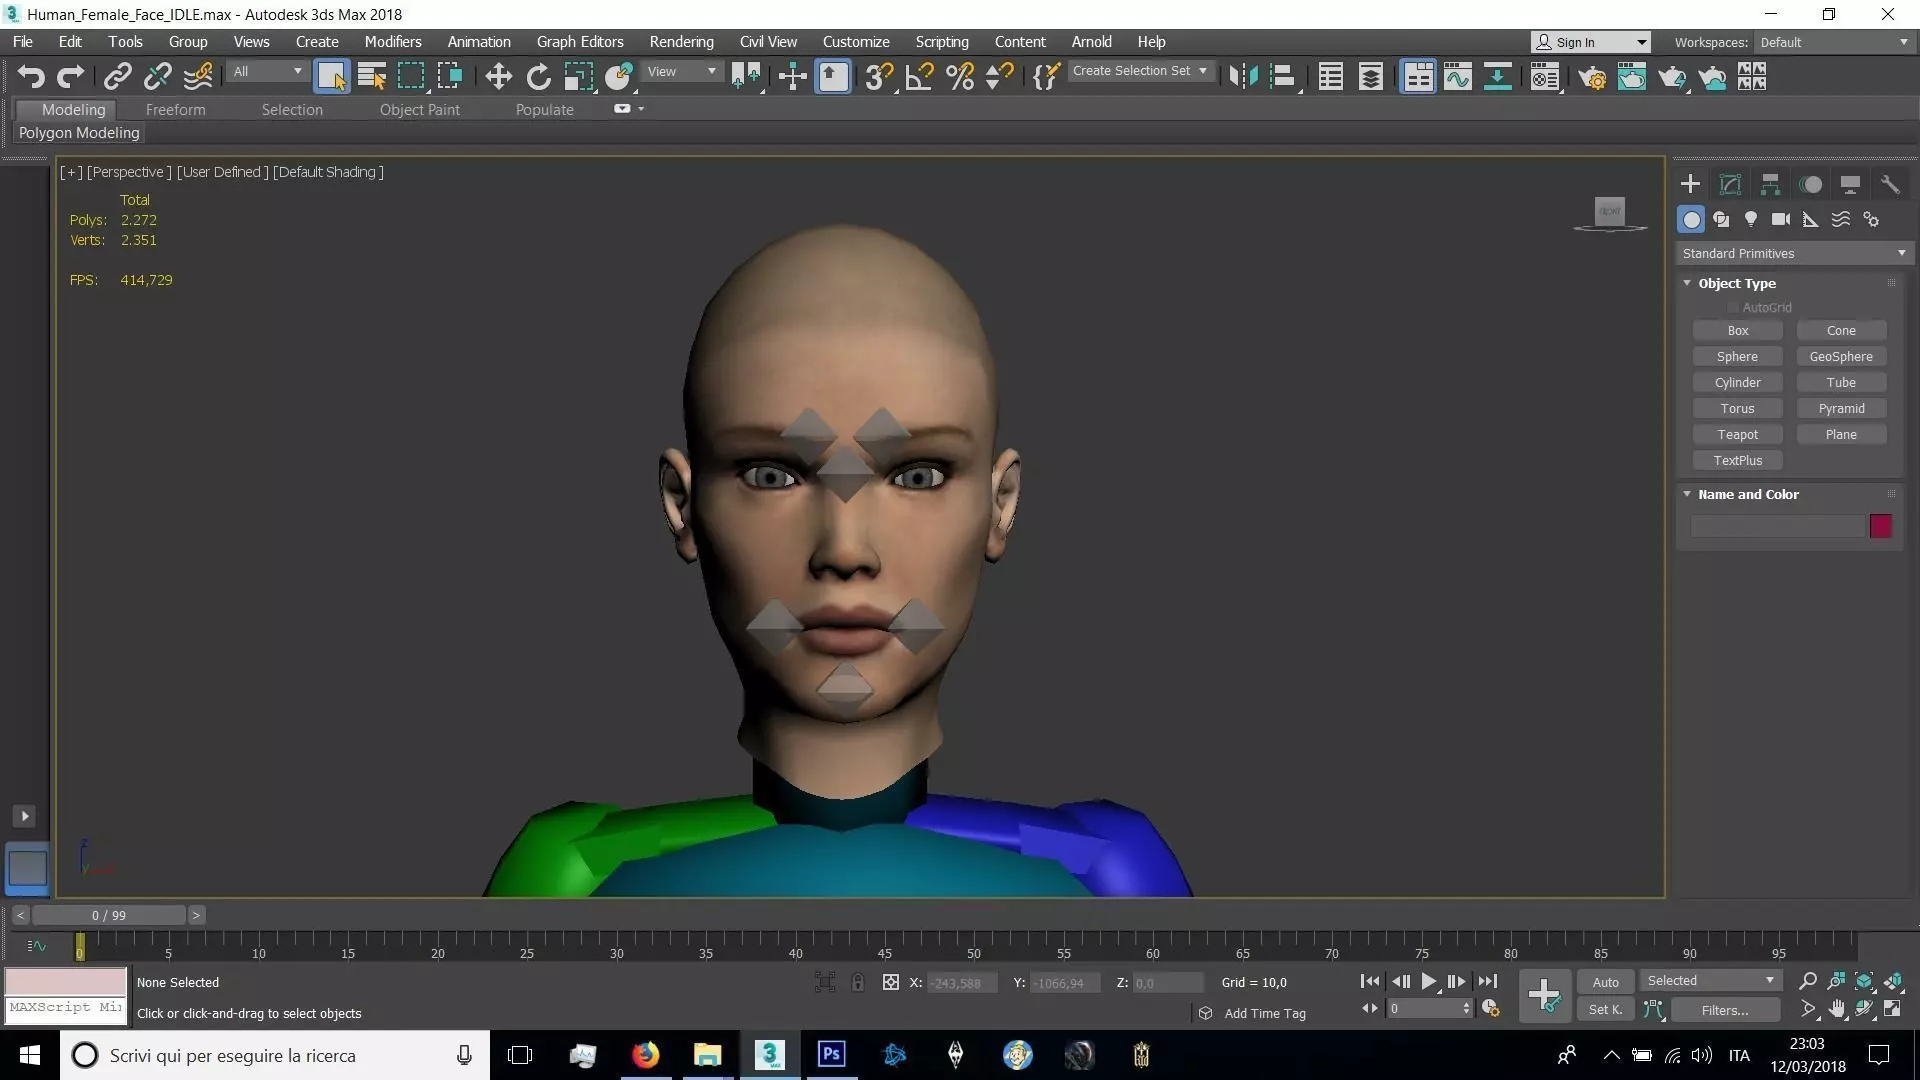
Task: Select the Lights category icon
Action: click(1751, 219)
